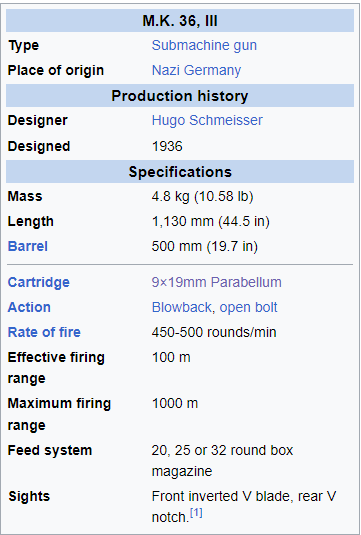Open the Blowback link
Screen dimensions: 361x535
[182, 307]
